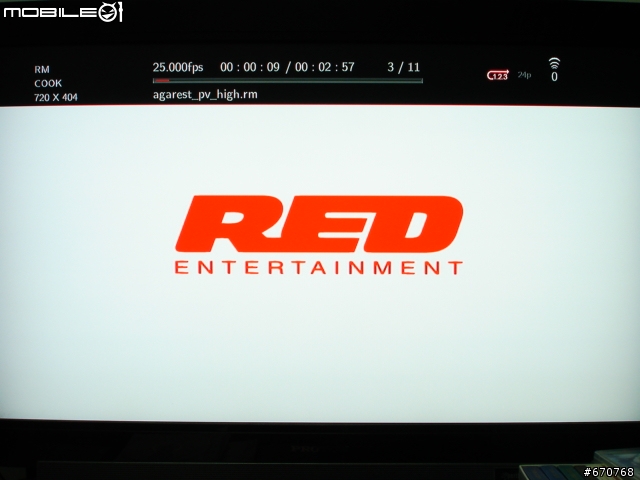The width and height of the screenshot is (640, 480).
Task: Click the RM video format label
Action: point(42,70)
